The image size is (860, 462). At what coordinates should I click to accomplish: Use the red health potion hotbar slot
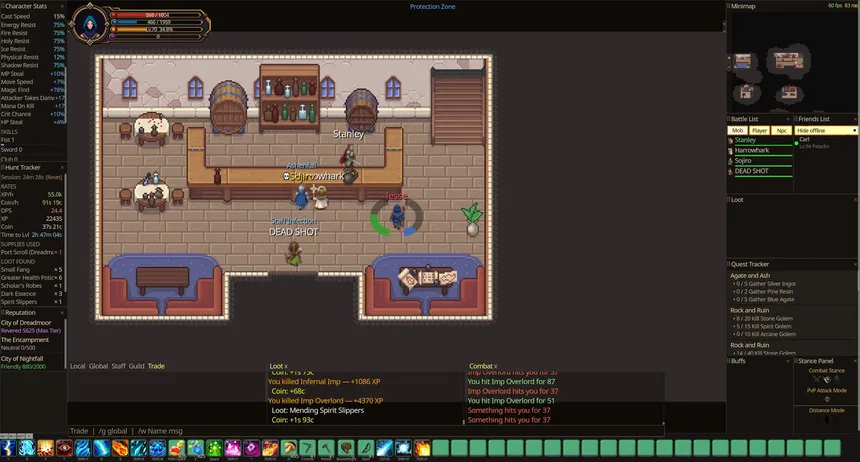pyautogui.click(x=176, y=448)
